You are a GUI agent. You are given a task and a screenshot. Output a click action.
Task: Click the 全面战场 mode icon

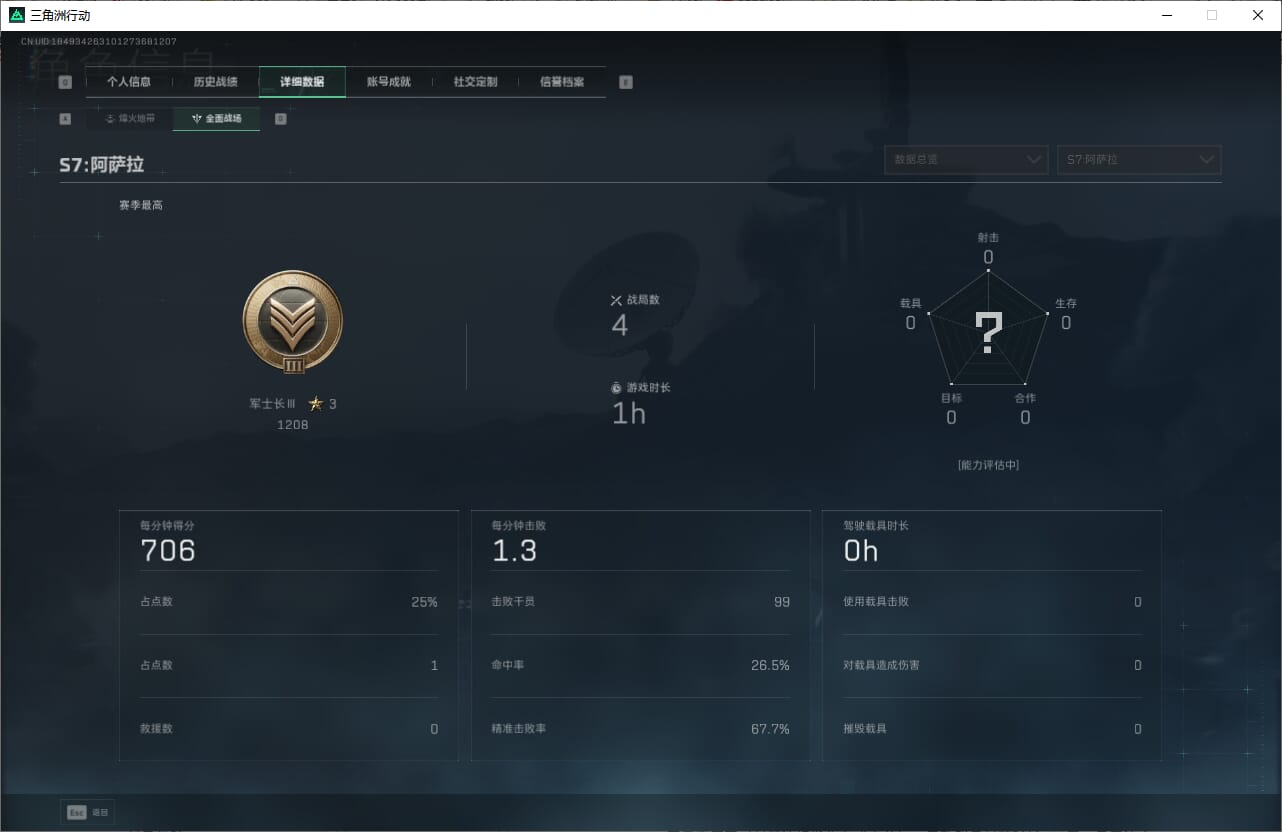coord(197,118)
